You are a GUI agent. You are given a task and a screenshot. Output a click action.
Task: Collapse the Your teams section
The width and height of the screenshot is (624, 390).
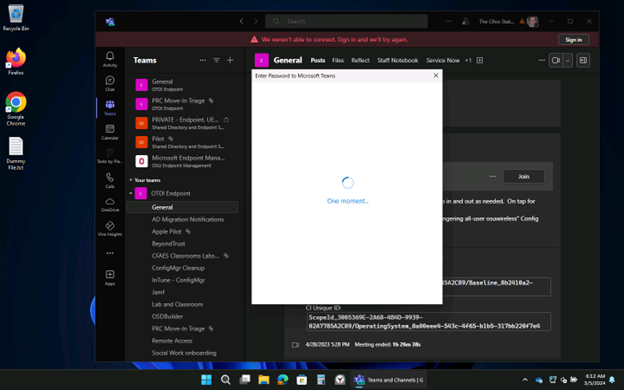131,180
